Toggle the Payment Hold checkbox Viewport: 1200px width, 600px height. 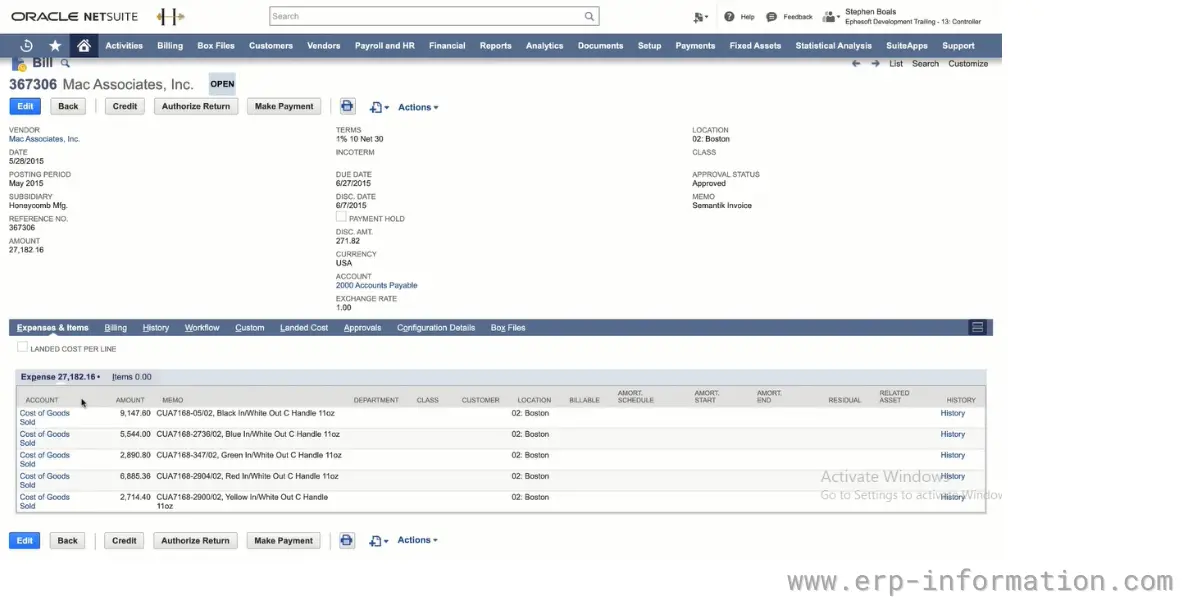click(x=341, y=217)
